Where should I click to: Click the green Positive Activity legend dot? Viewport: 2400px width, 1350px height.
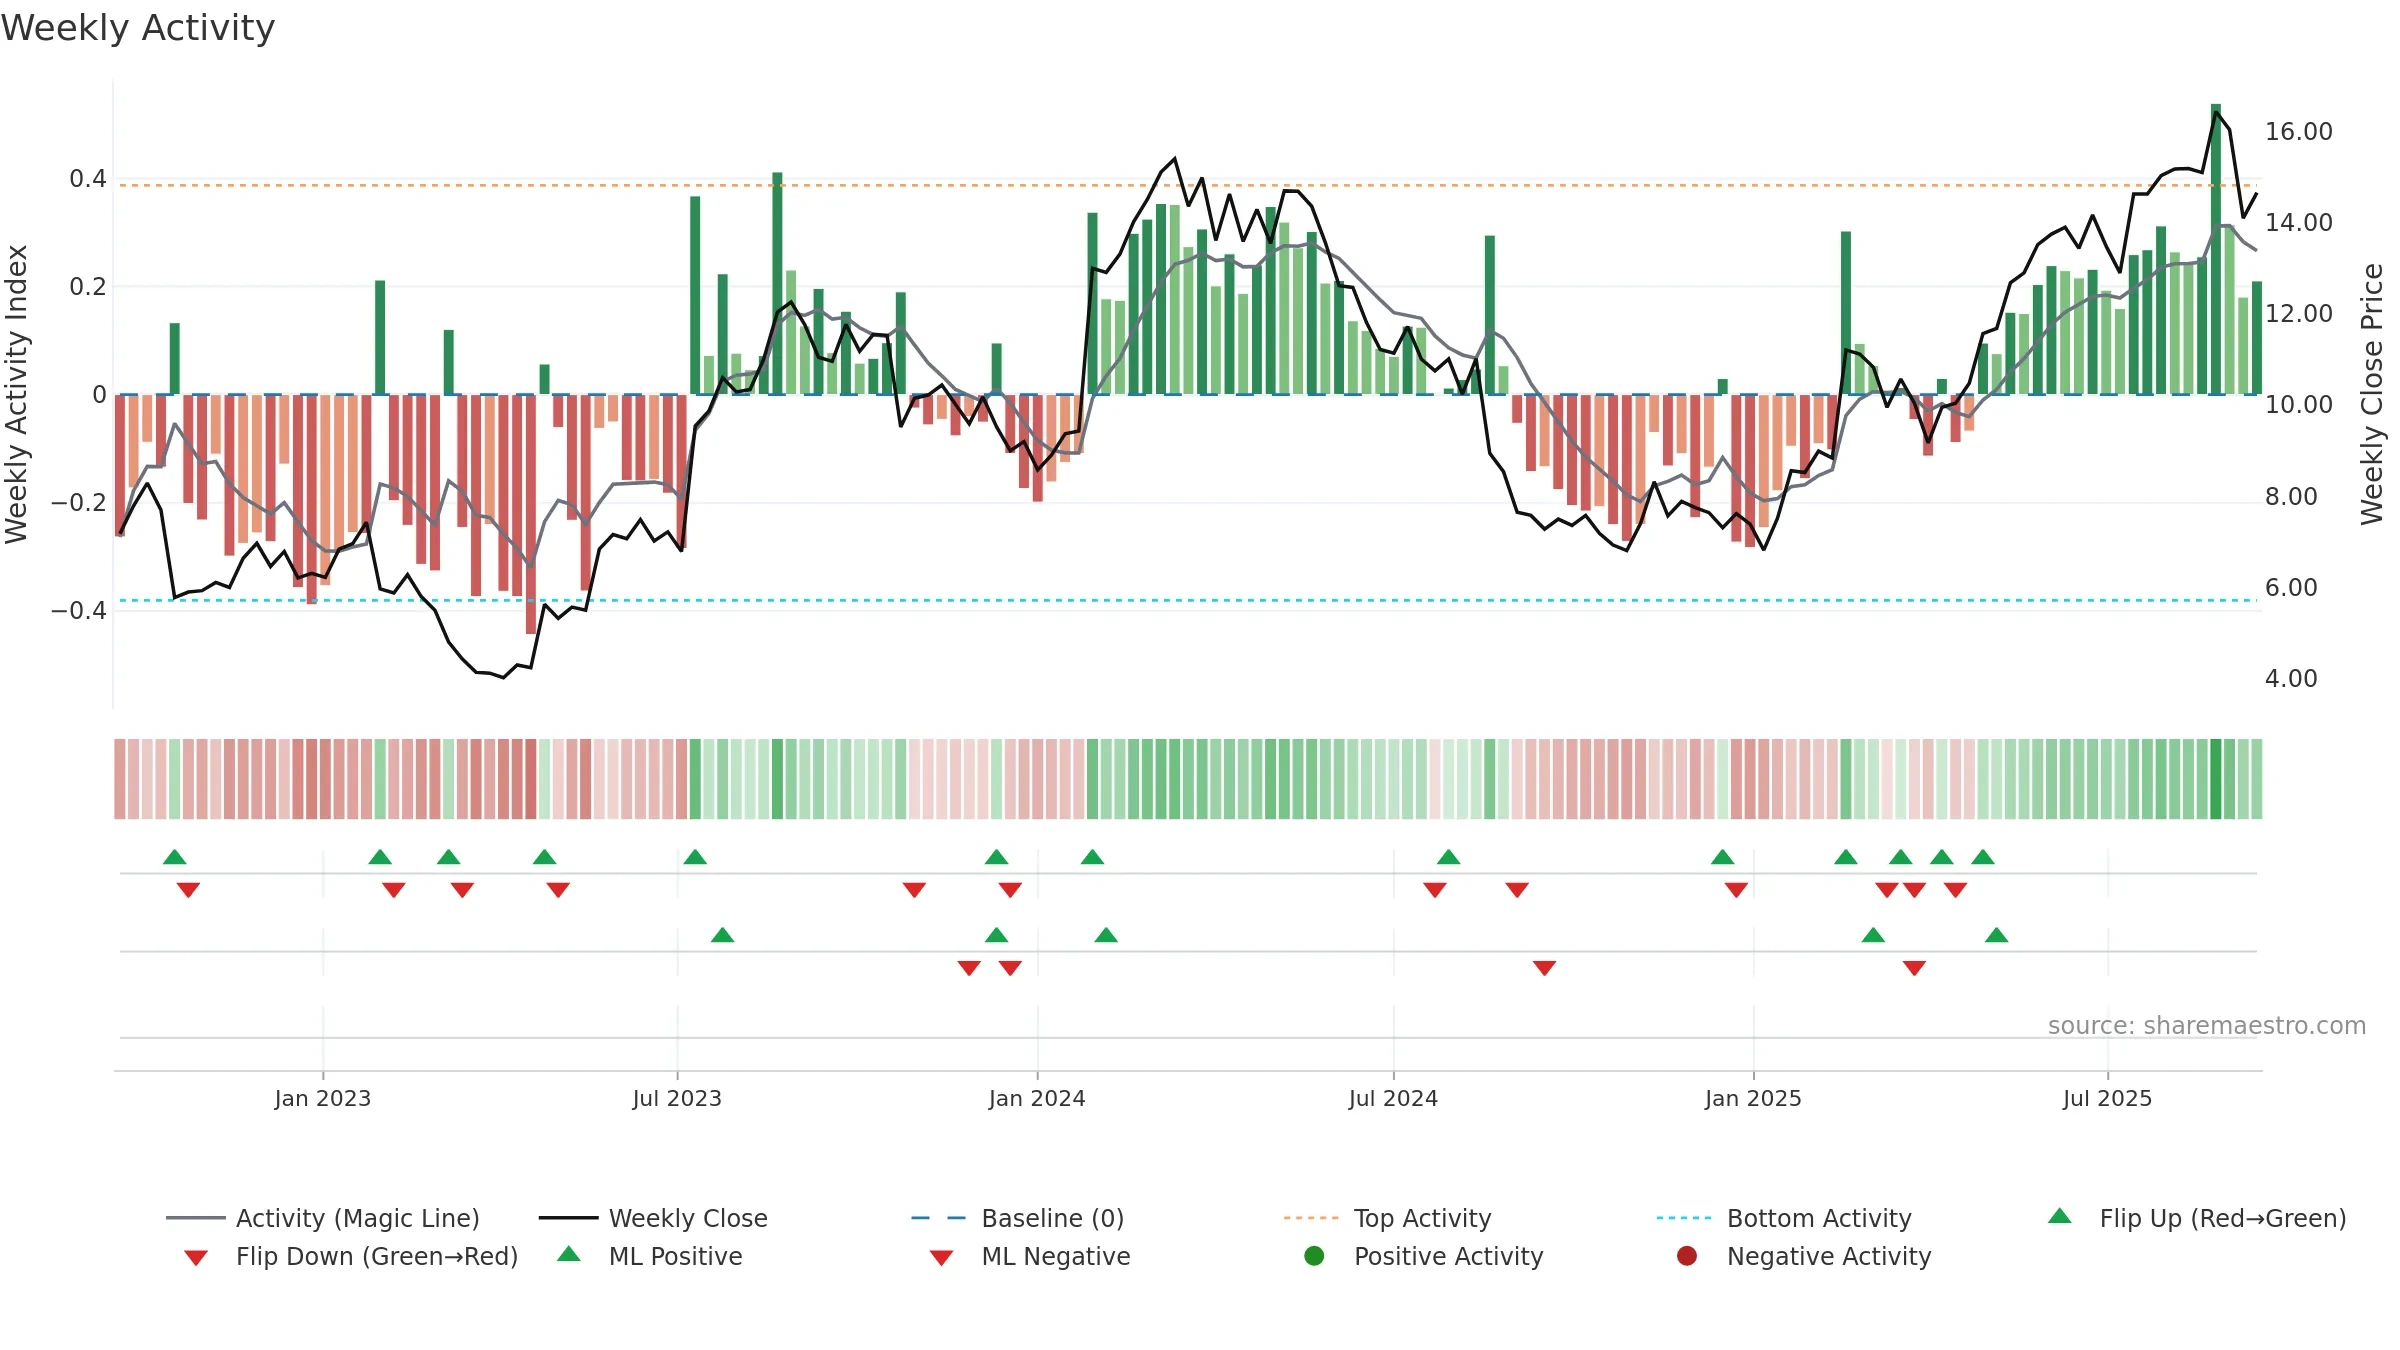coord(1315,1256)
